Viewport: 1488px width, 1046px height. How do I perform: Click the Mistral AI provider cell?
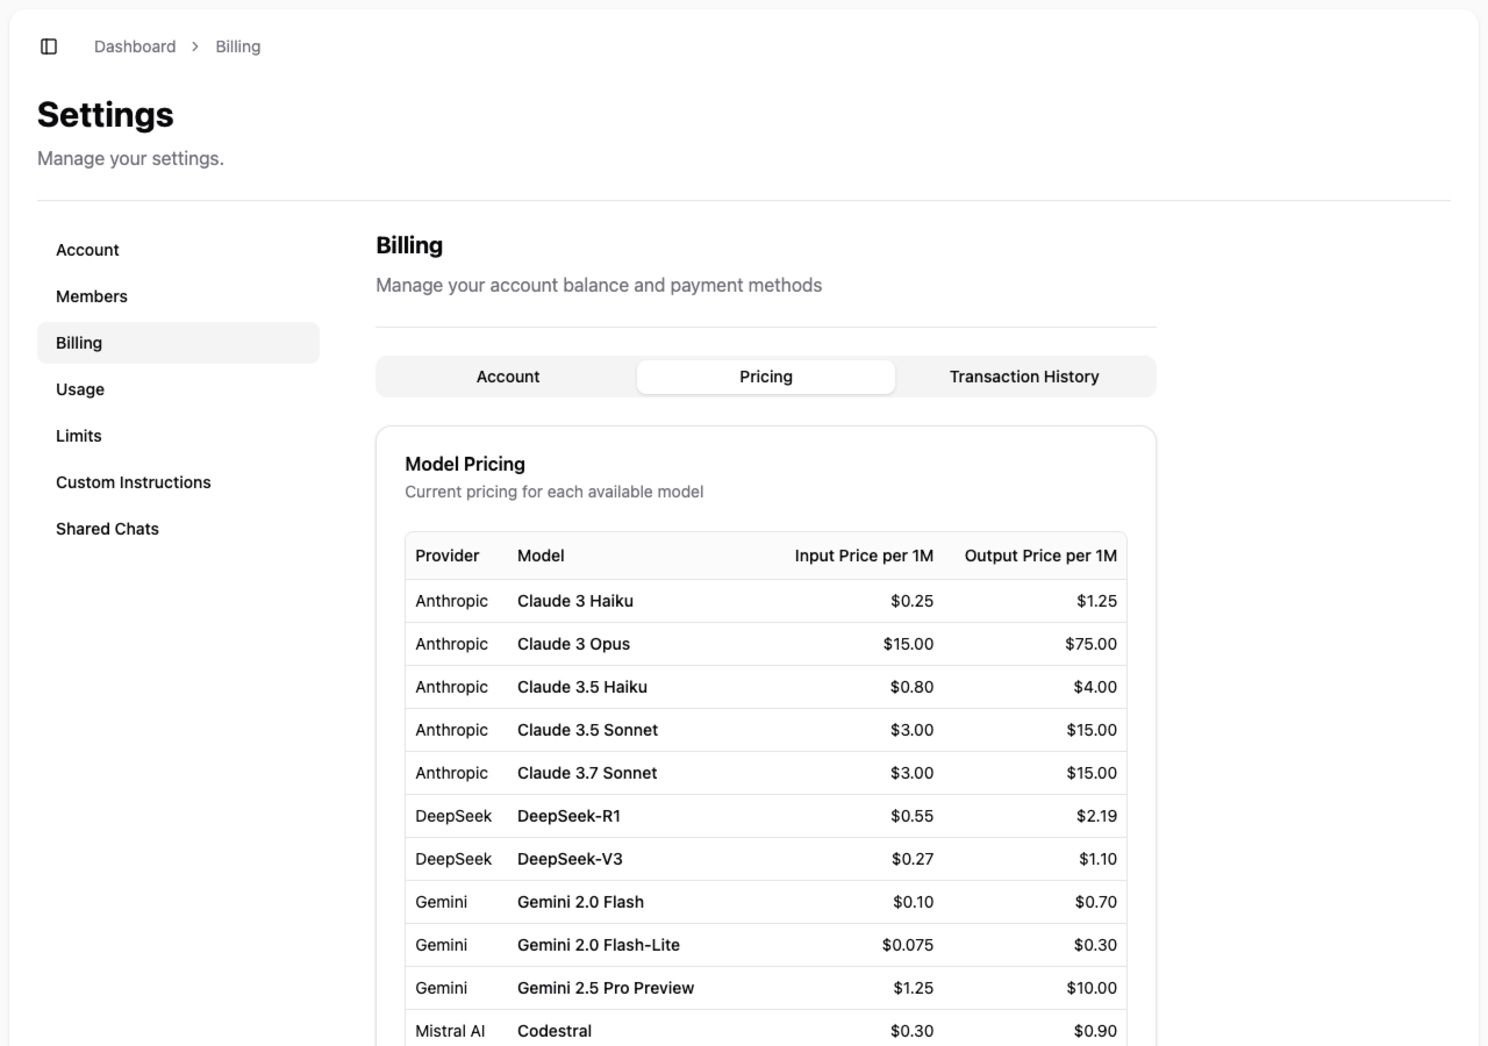[x=450, y=1031]
